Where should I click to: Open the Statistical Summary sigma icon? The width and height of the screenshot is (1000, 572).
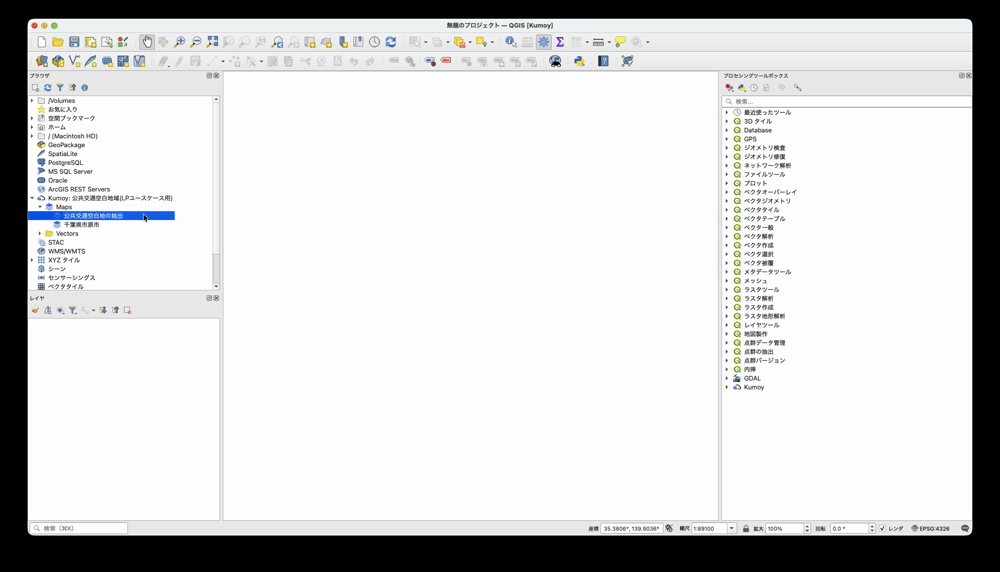click(560, 42)
